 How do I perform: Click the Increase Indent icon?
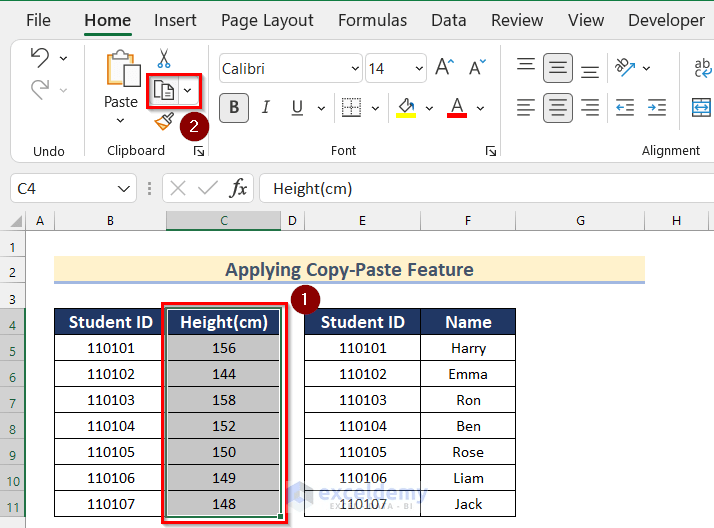pyautogui.click(x=657, y=108)
